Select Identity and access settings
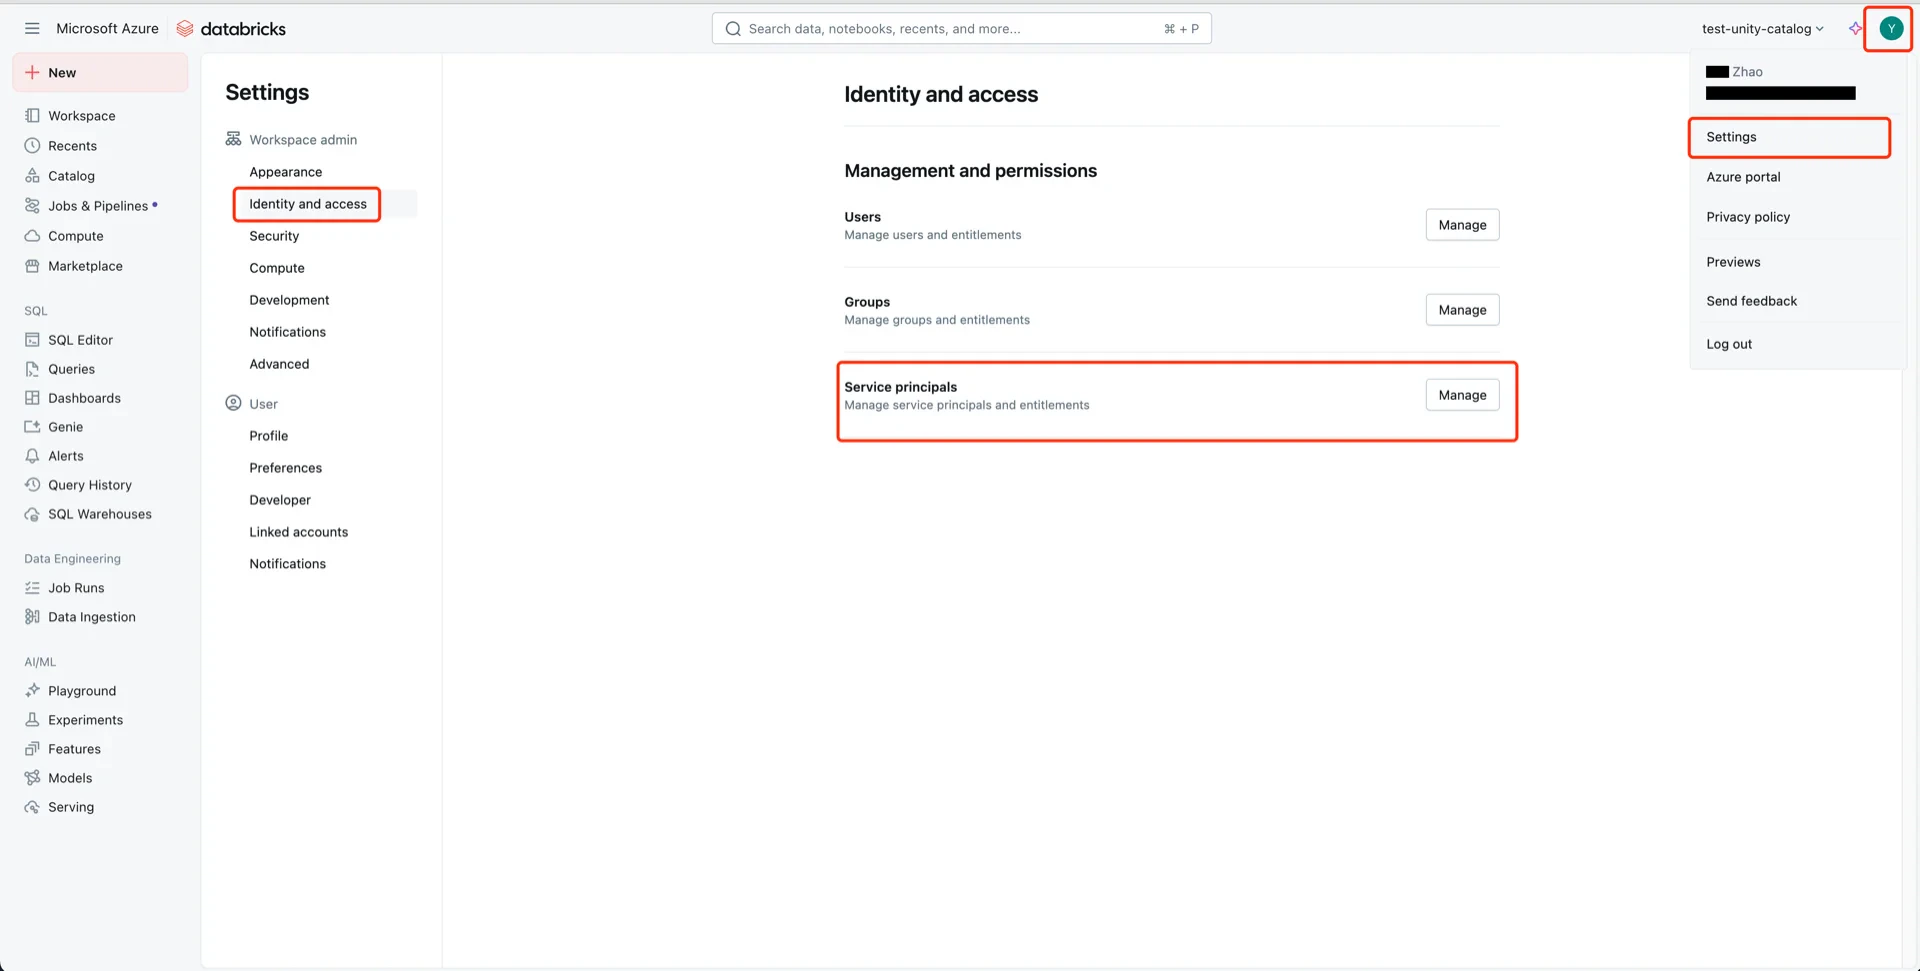Screen dimensions: 1920x971 pyautogui.click(x=308, y=204)
